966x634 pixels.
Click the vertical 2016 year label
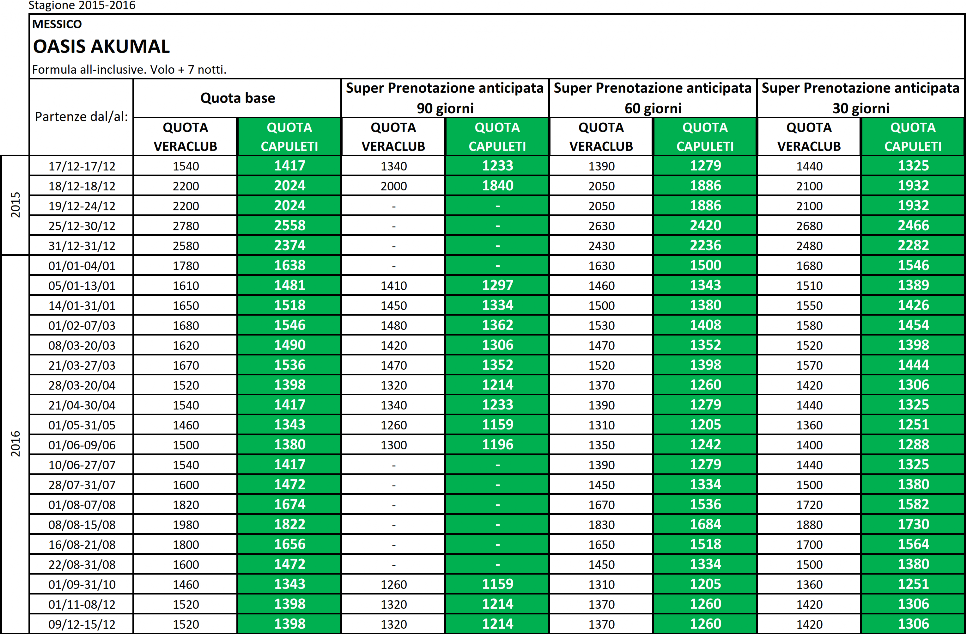[x=15, y=444]
